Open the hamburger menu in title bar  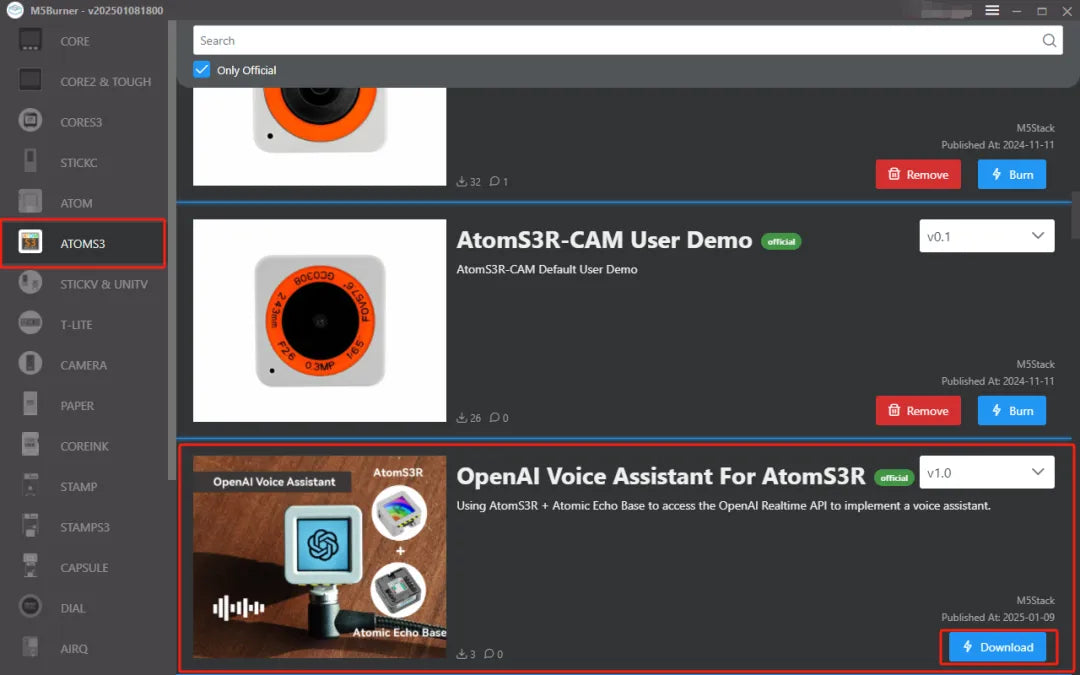tap(992, 10)
